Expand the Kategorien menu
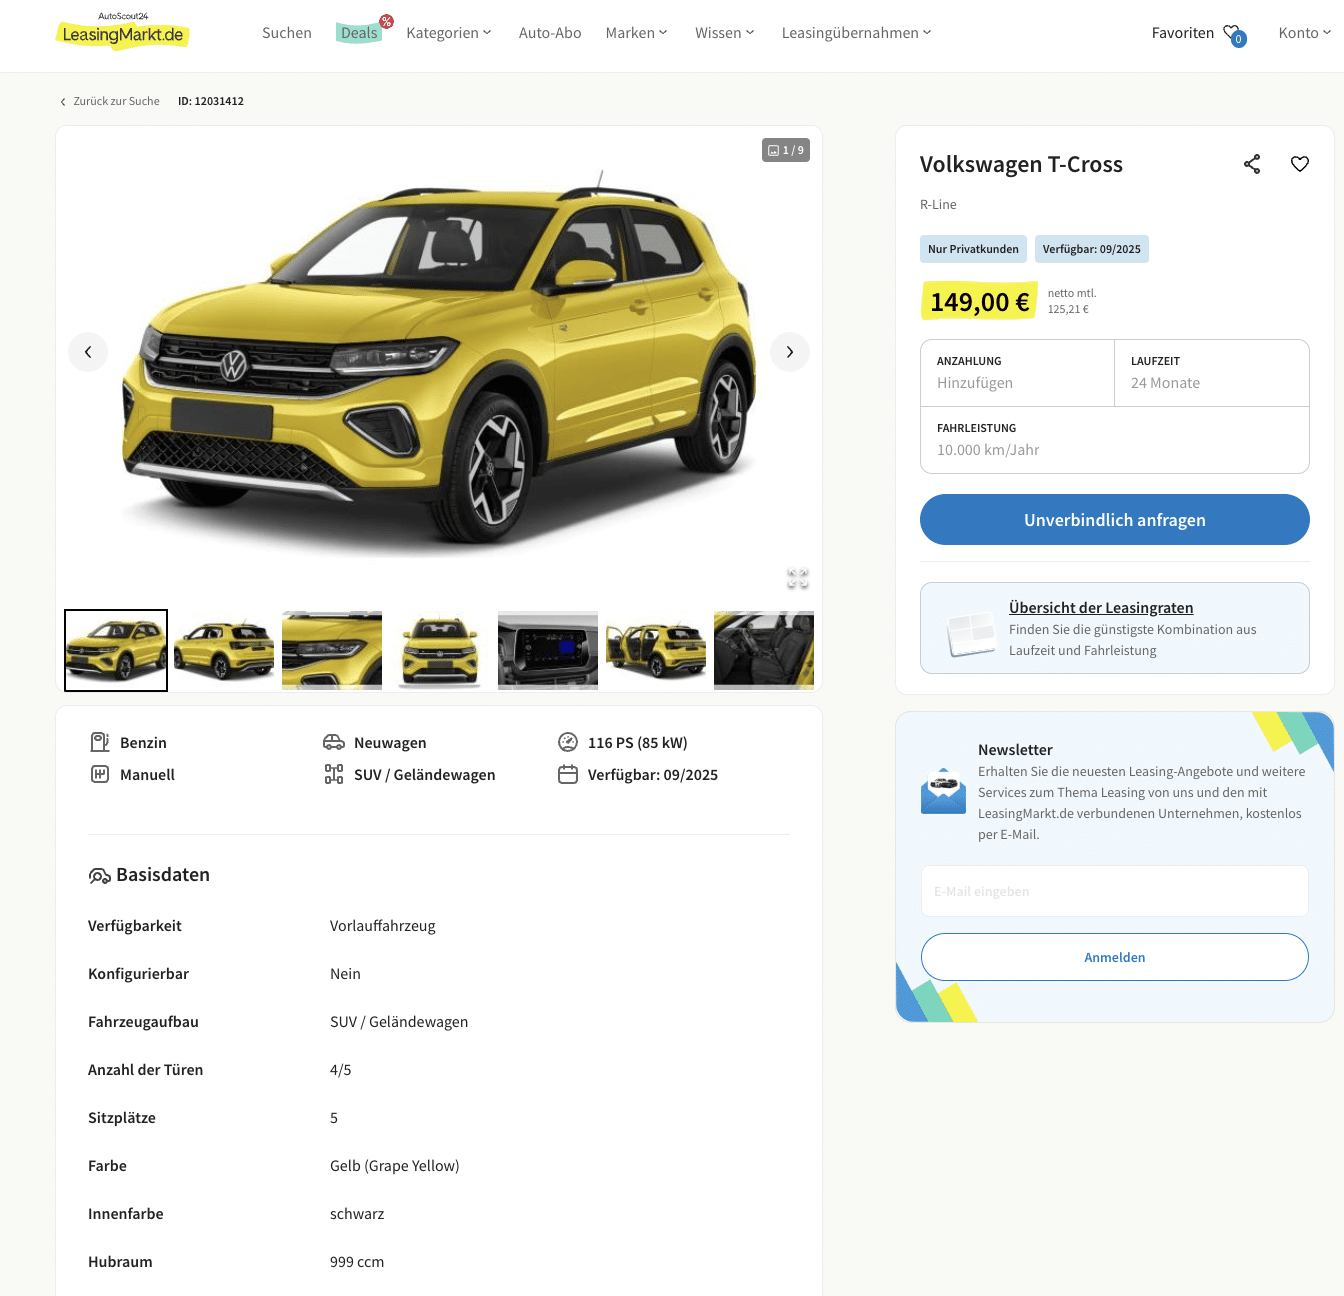Image resolution: width=1344 pixels, height=1296 pixels. [449, 33]
